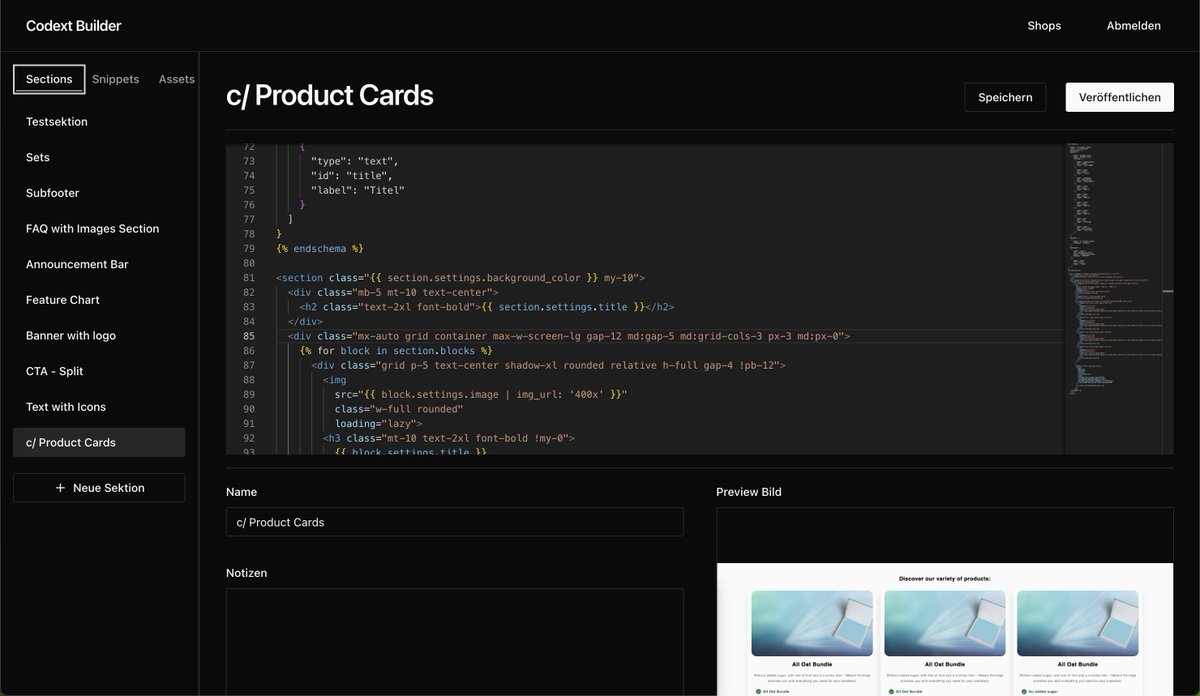1200x696 pixels.
Task: Click the h3 tag code on line 92
Action: tap(449, 439)
